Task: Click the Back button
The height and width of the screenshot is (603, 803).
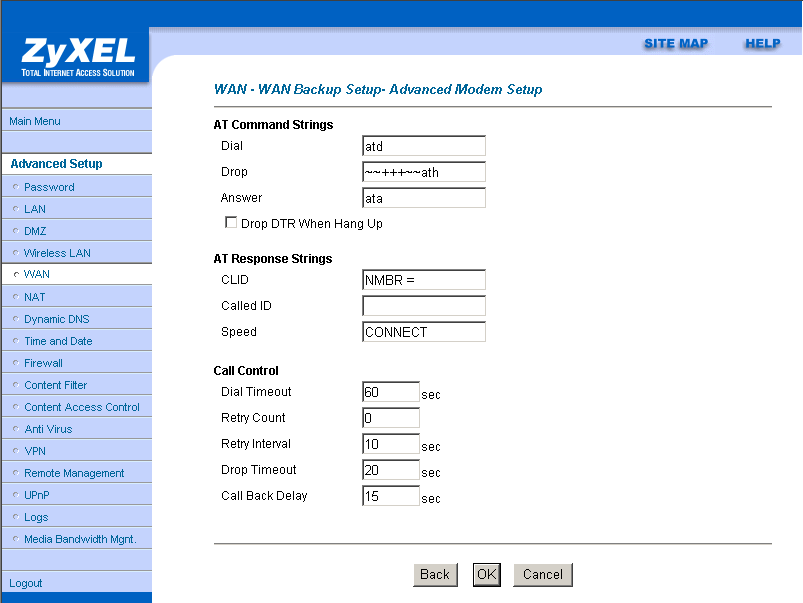Action: pyautogui.click(x=435, y=575)
